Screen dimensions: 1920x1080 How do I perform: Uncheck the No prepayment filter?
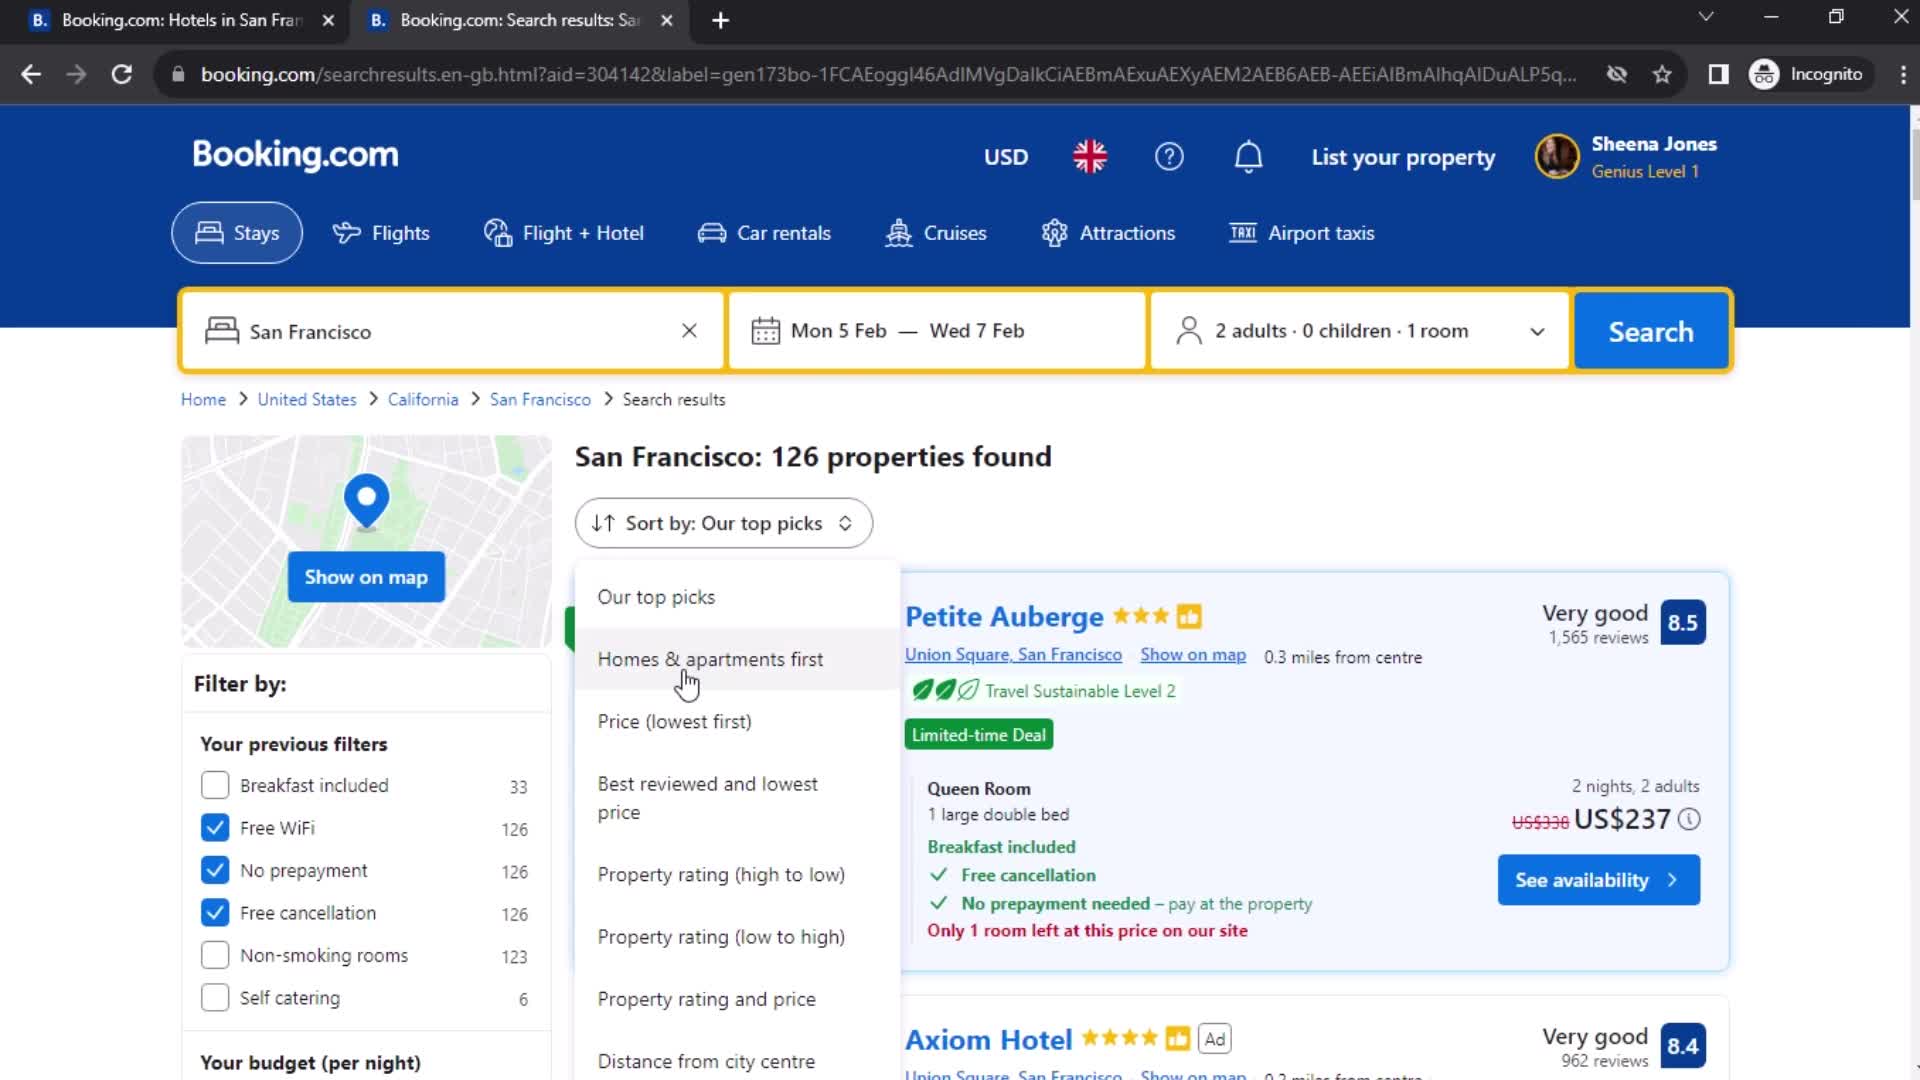(x=215, y=870)
